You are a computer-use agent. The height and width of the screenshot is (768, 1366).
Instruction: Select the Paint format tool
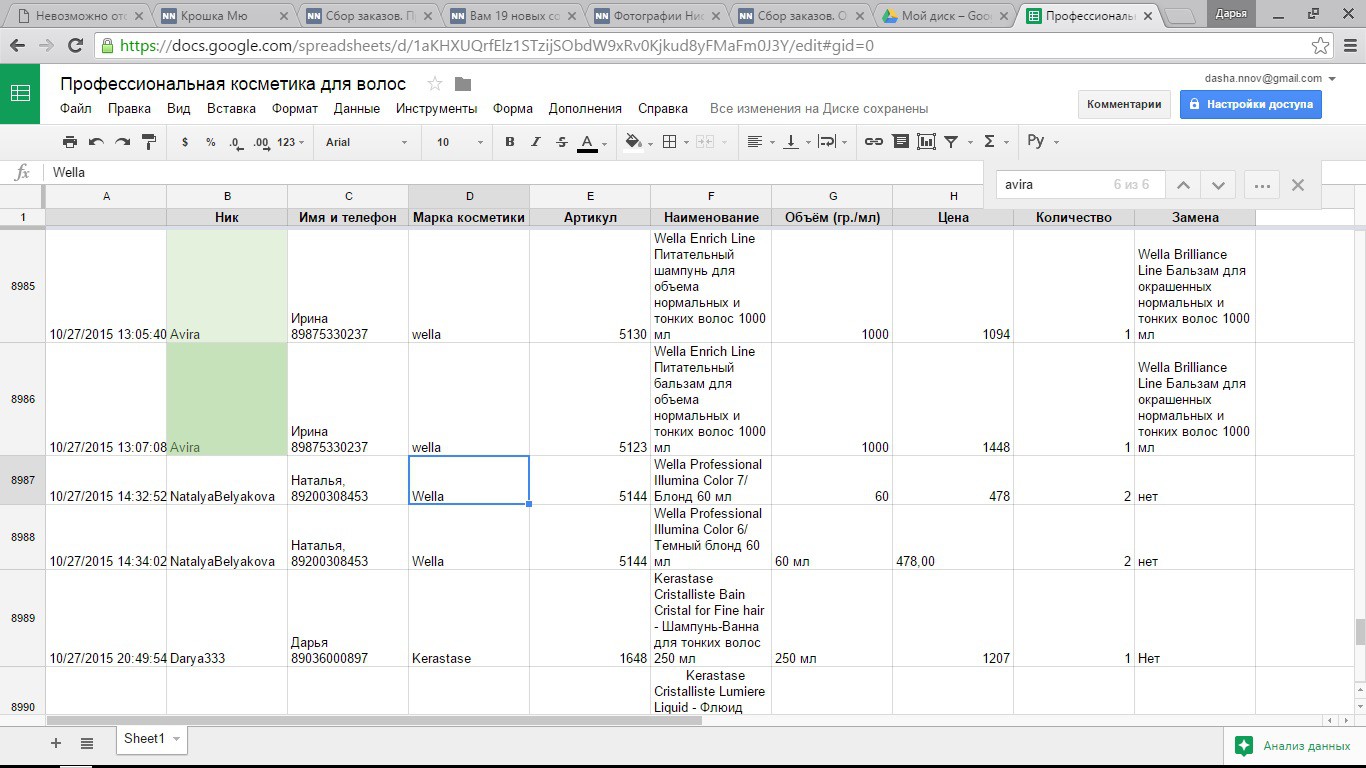(149, 142)
